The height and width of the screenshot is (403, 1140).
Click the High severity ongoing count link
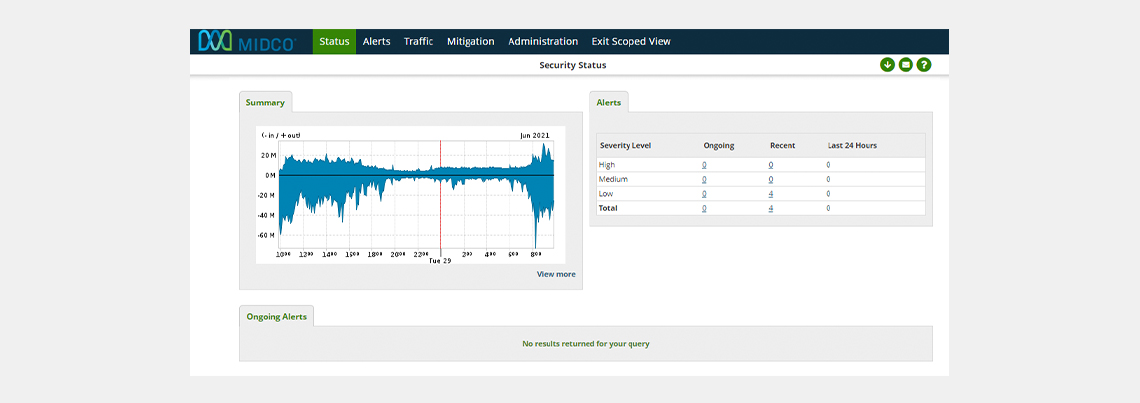[704, 164]
